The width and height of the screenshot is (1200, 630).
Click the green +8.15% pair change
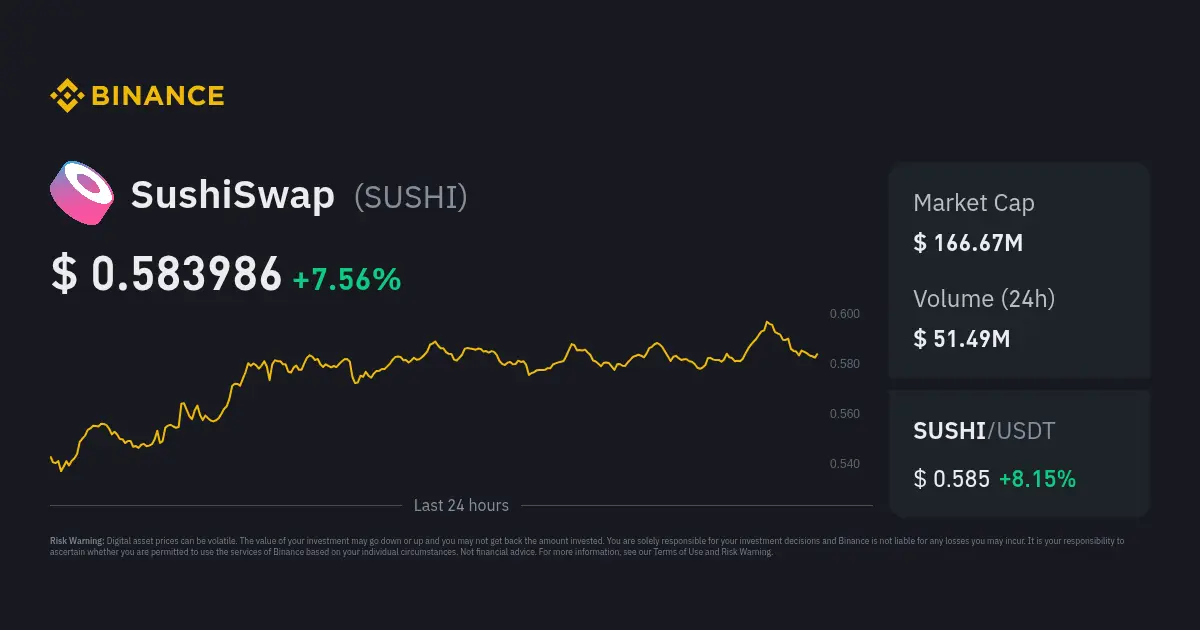coord(1037,479)
